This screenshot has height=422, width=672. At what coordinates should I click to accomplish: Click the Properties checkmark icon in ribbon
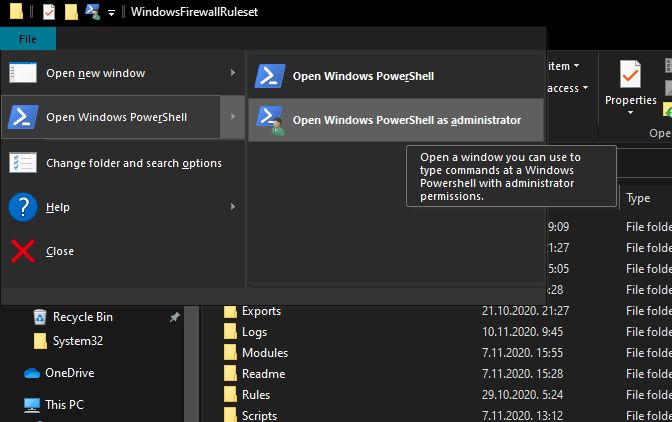point(630,75)
